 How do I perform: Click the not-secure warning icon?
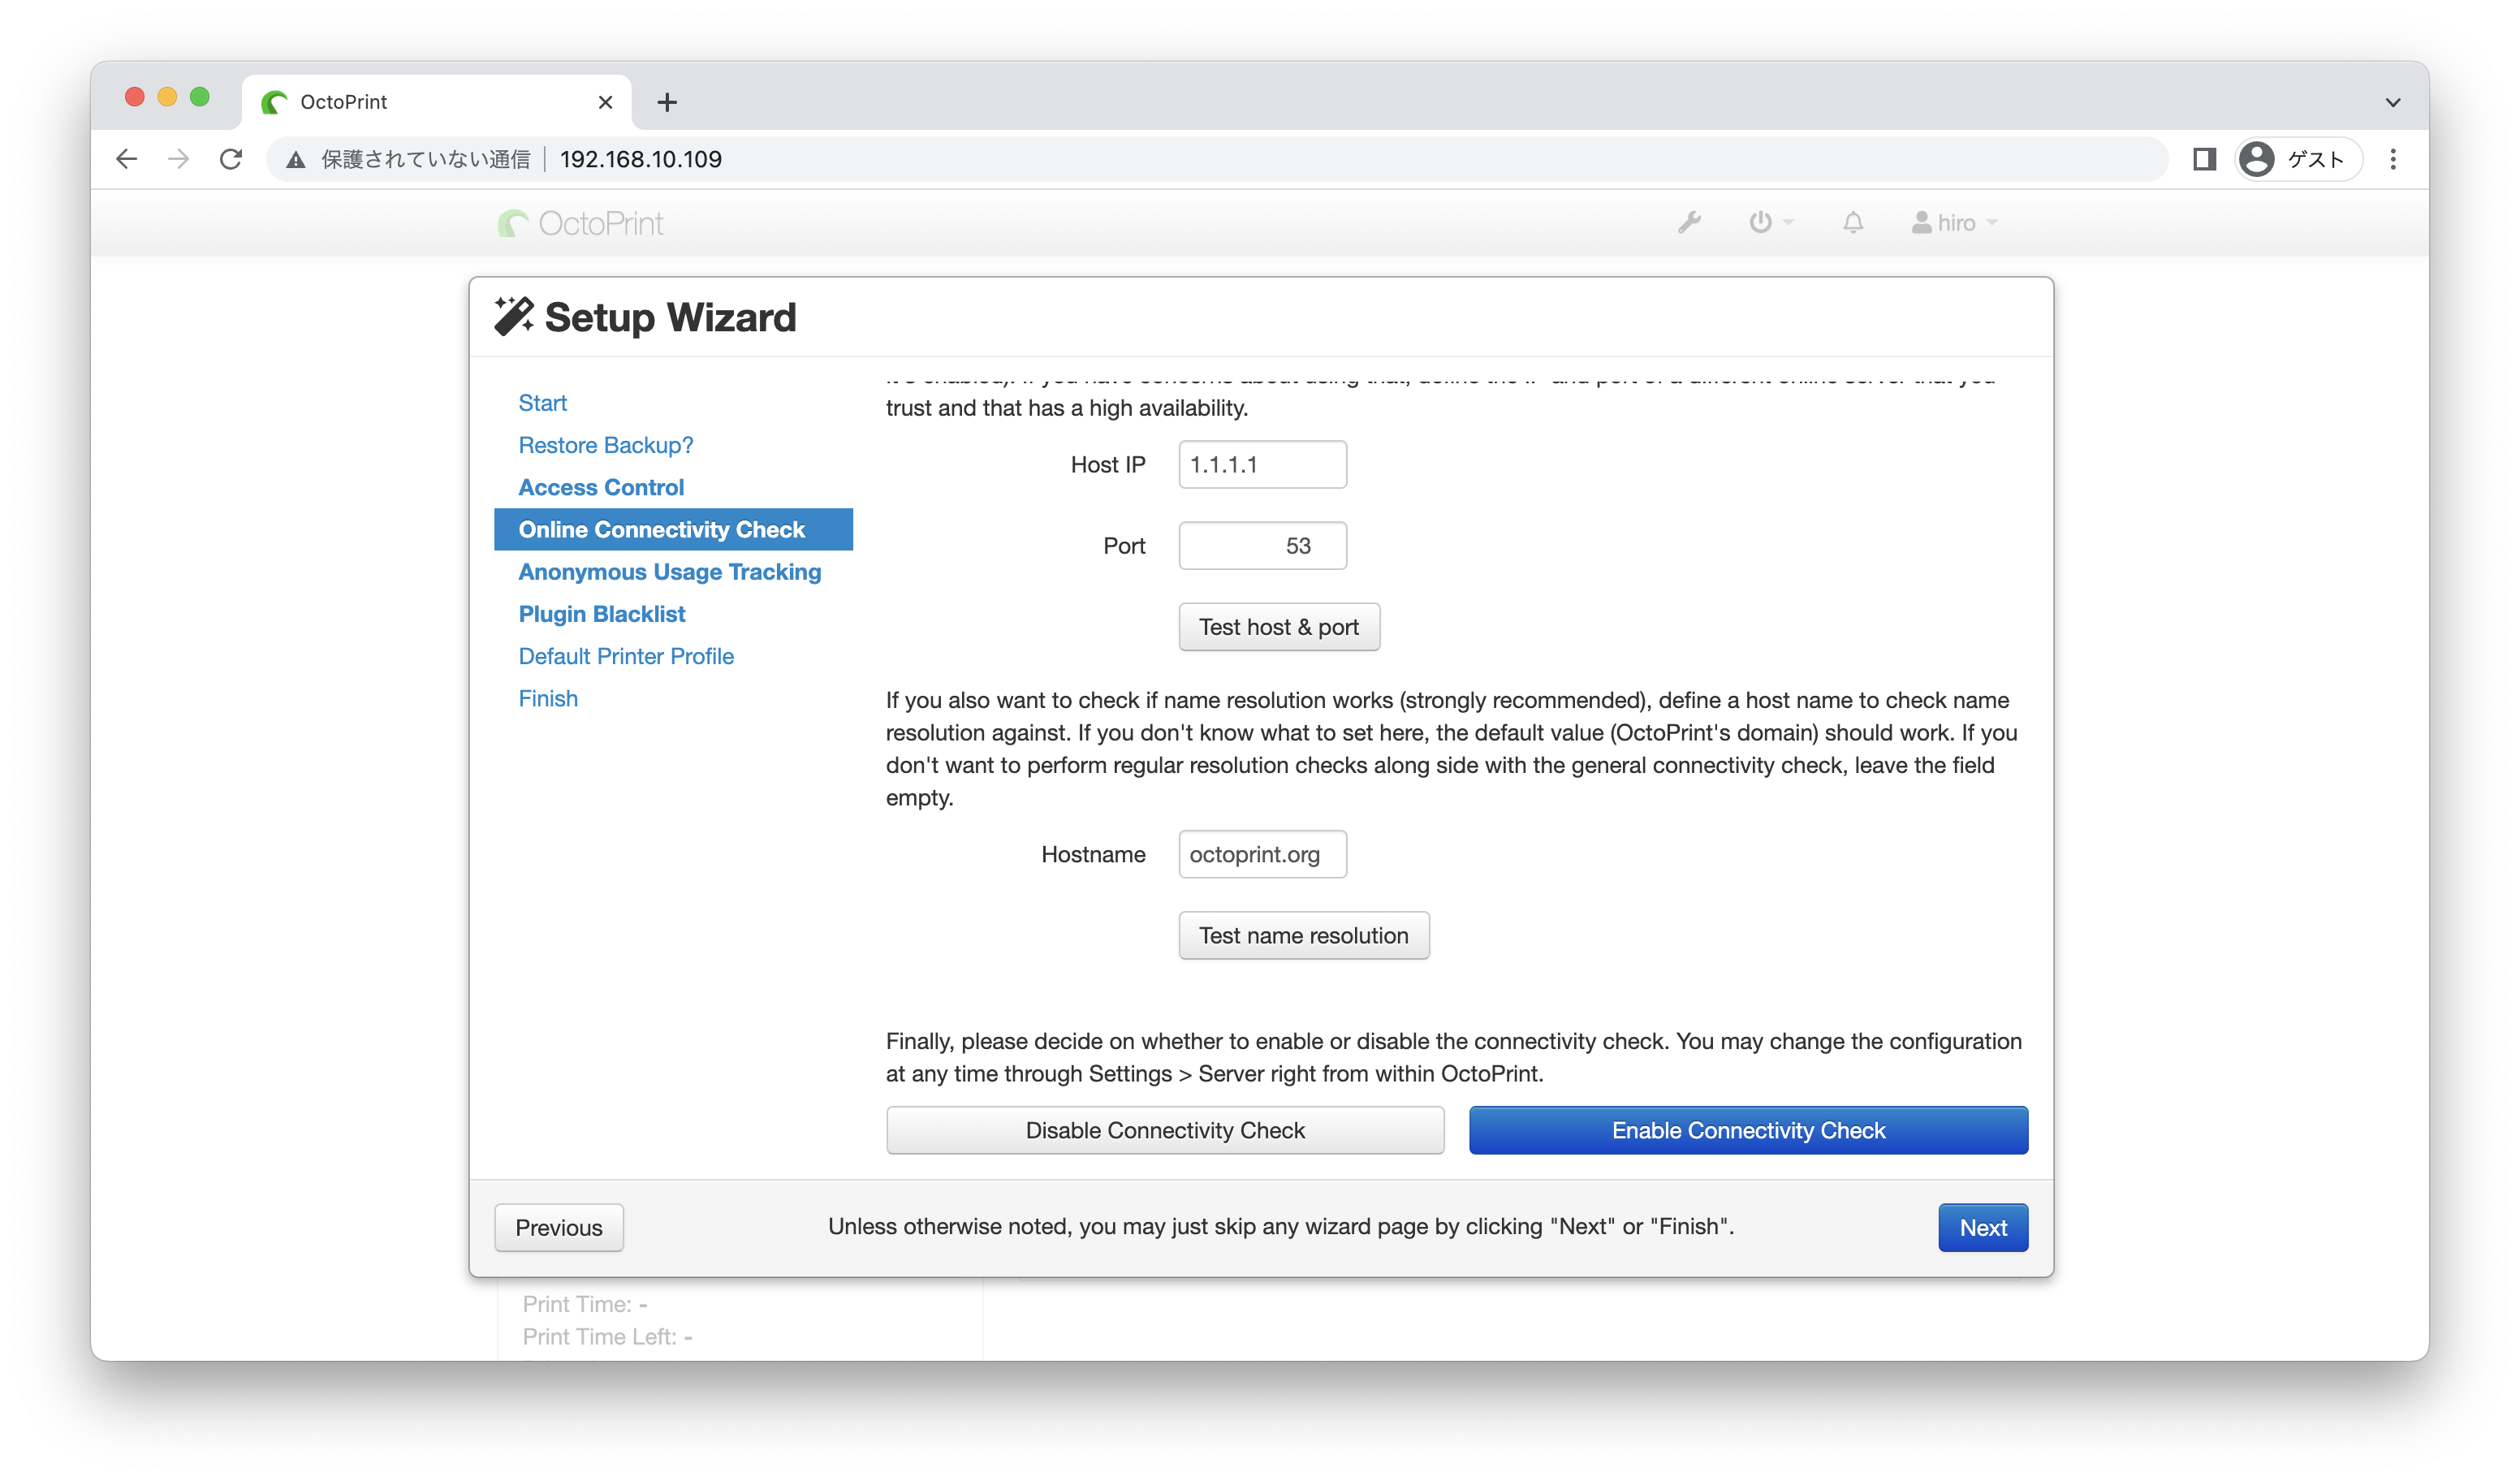pos(295,159)
